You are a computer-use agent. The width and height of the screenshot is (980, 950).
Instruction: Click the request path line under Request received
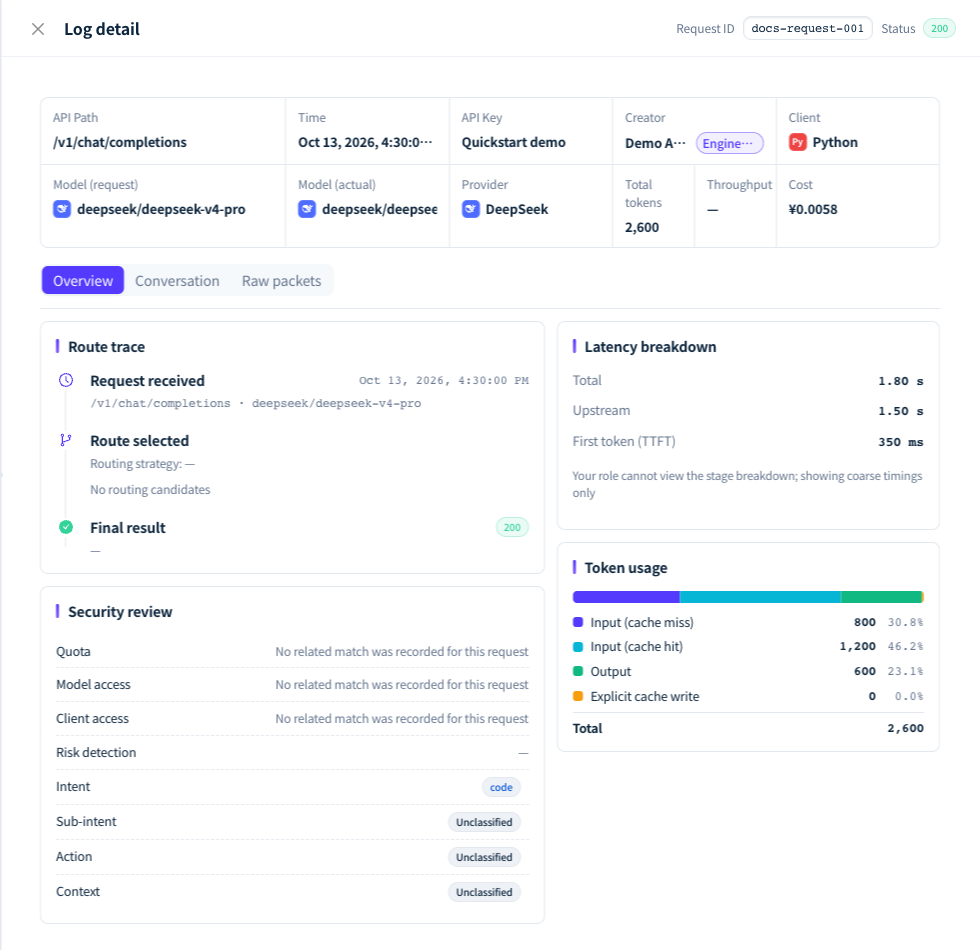256,403
